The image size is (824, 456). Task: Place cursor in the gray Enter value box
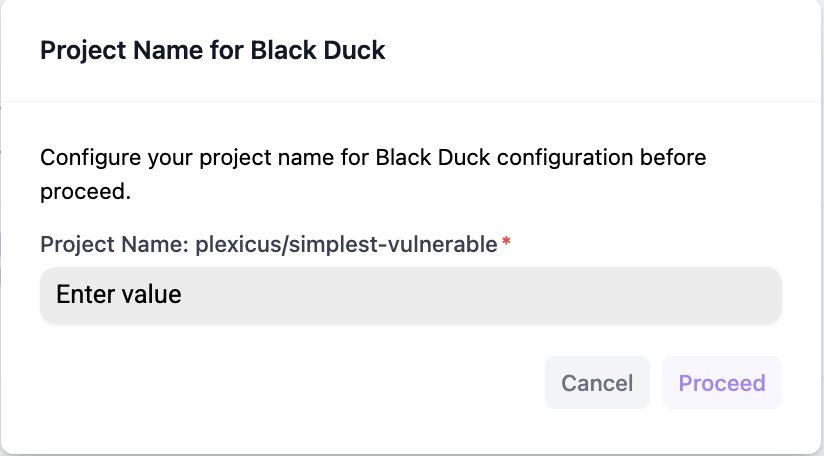410,295
